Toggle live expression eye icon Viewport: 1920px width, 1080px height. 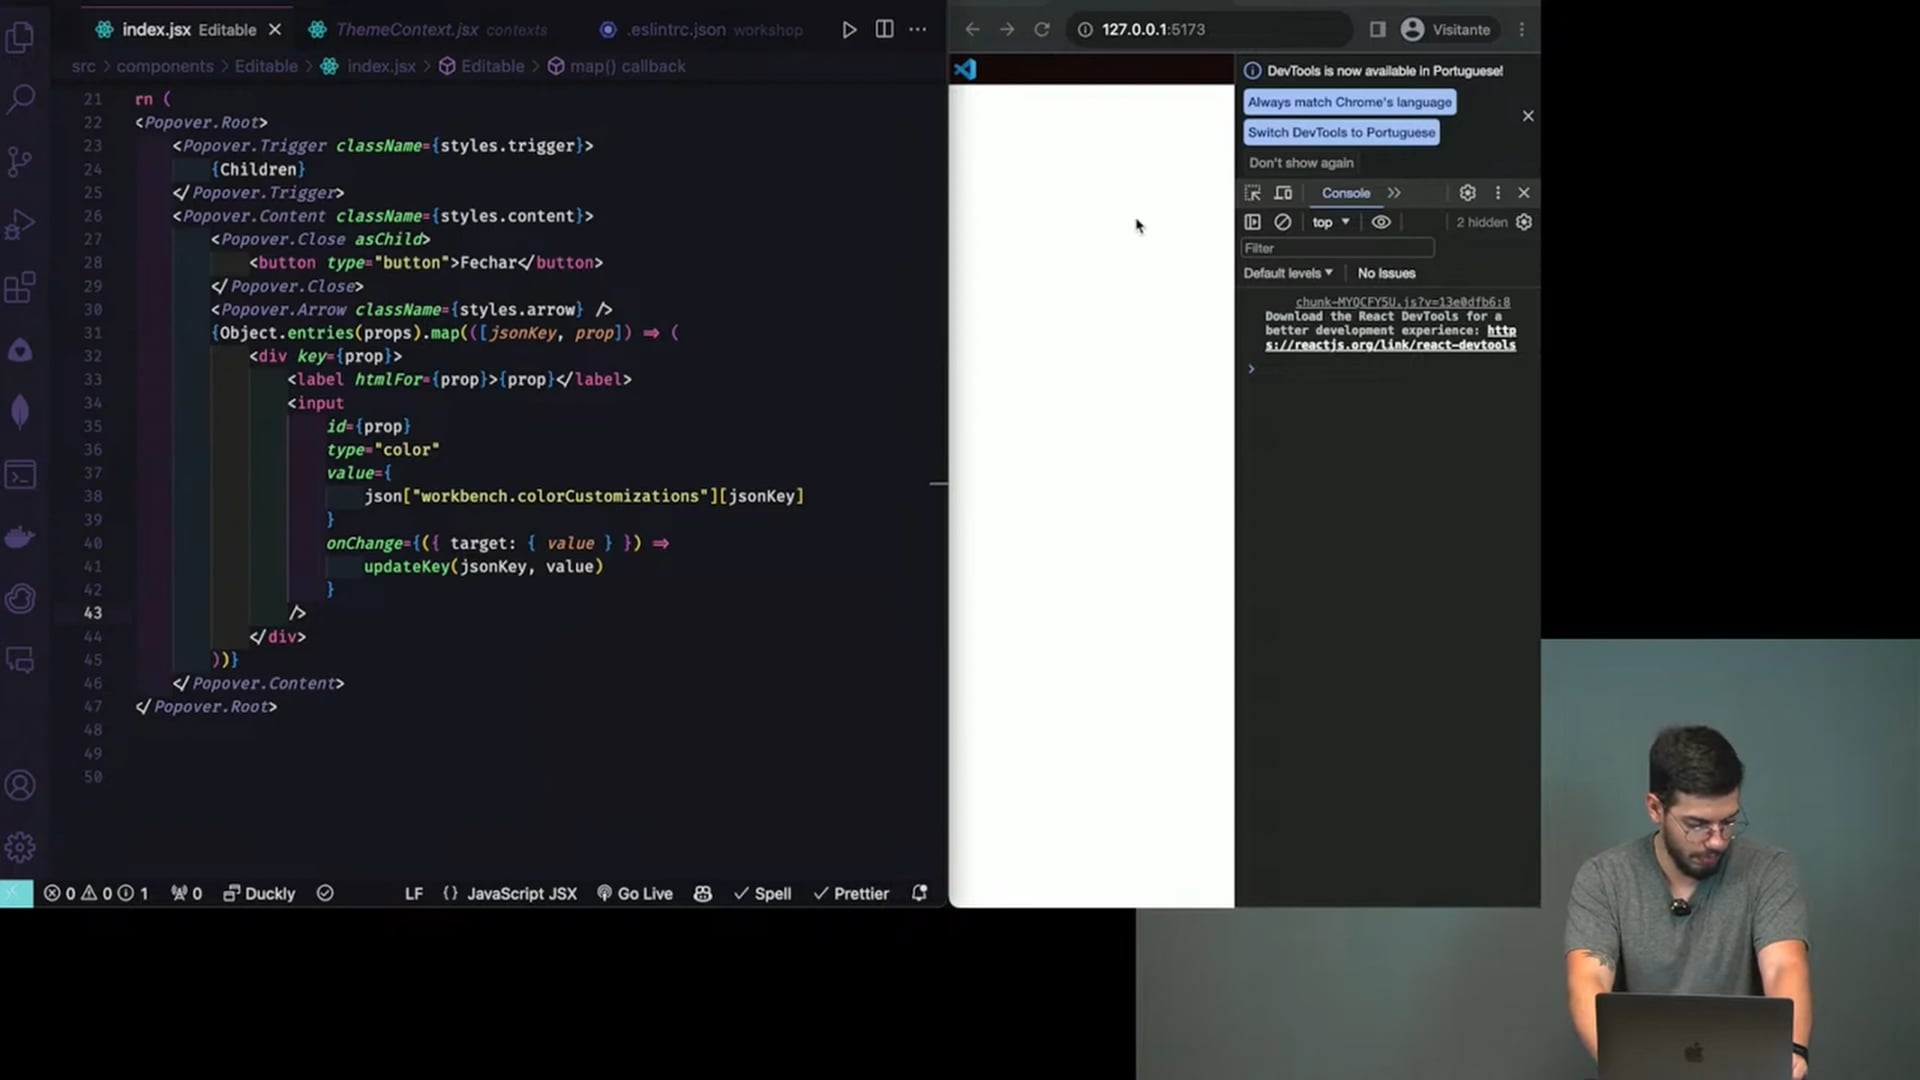[x=1381, y=222]
